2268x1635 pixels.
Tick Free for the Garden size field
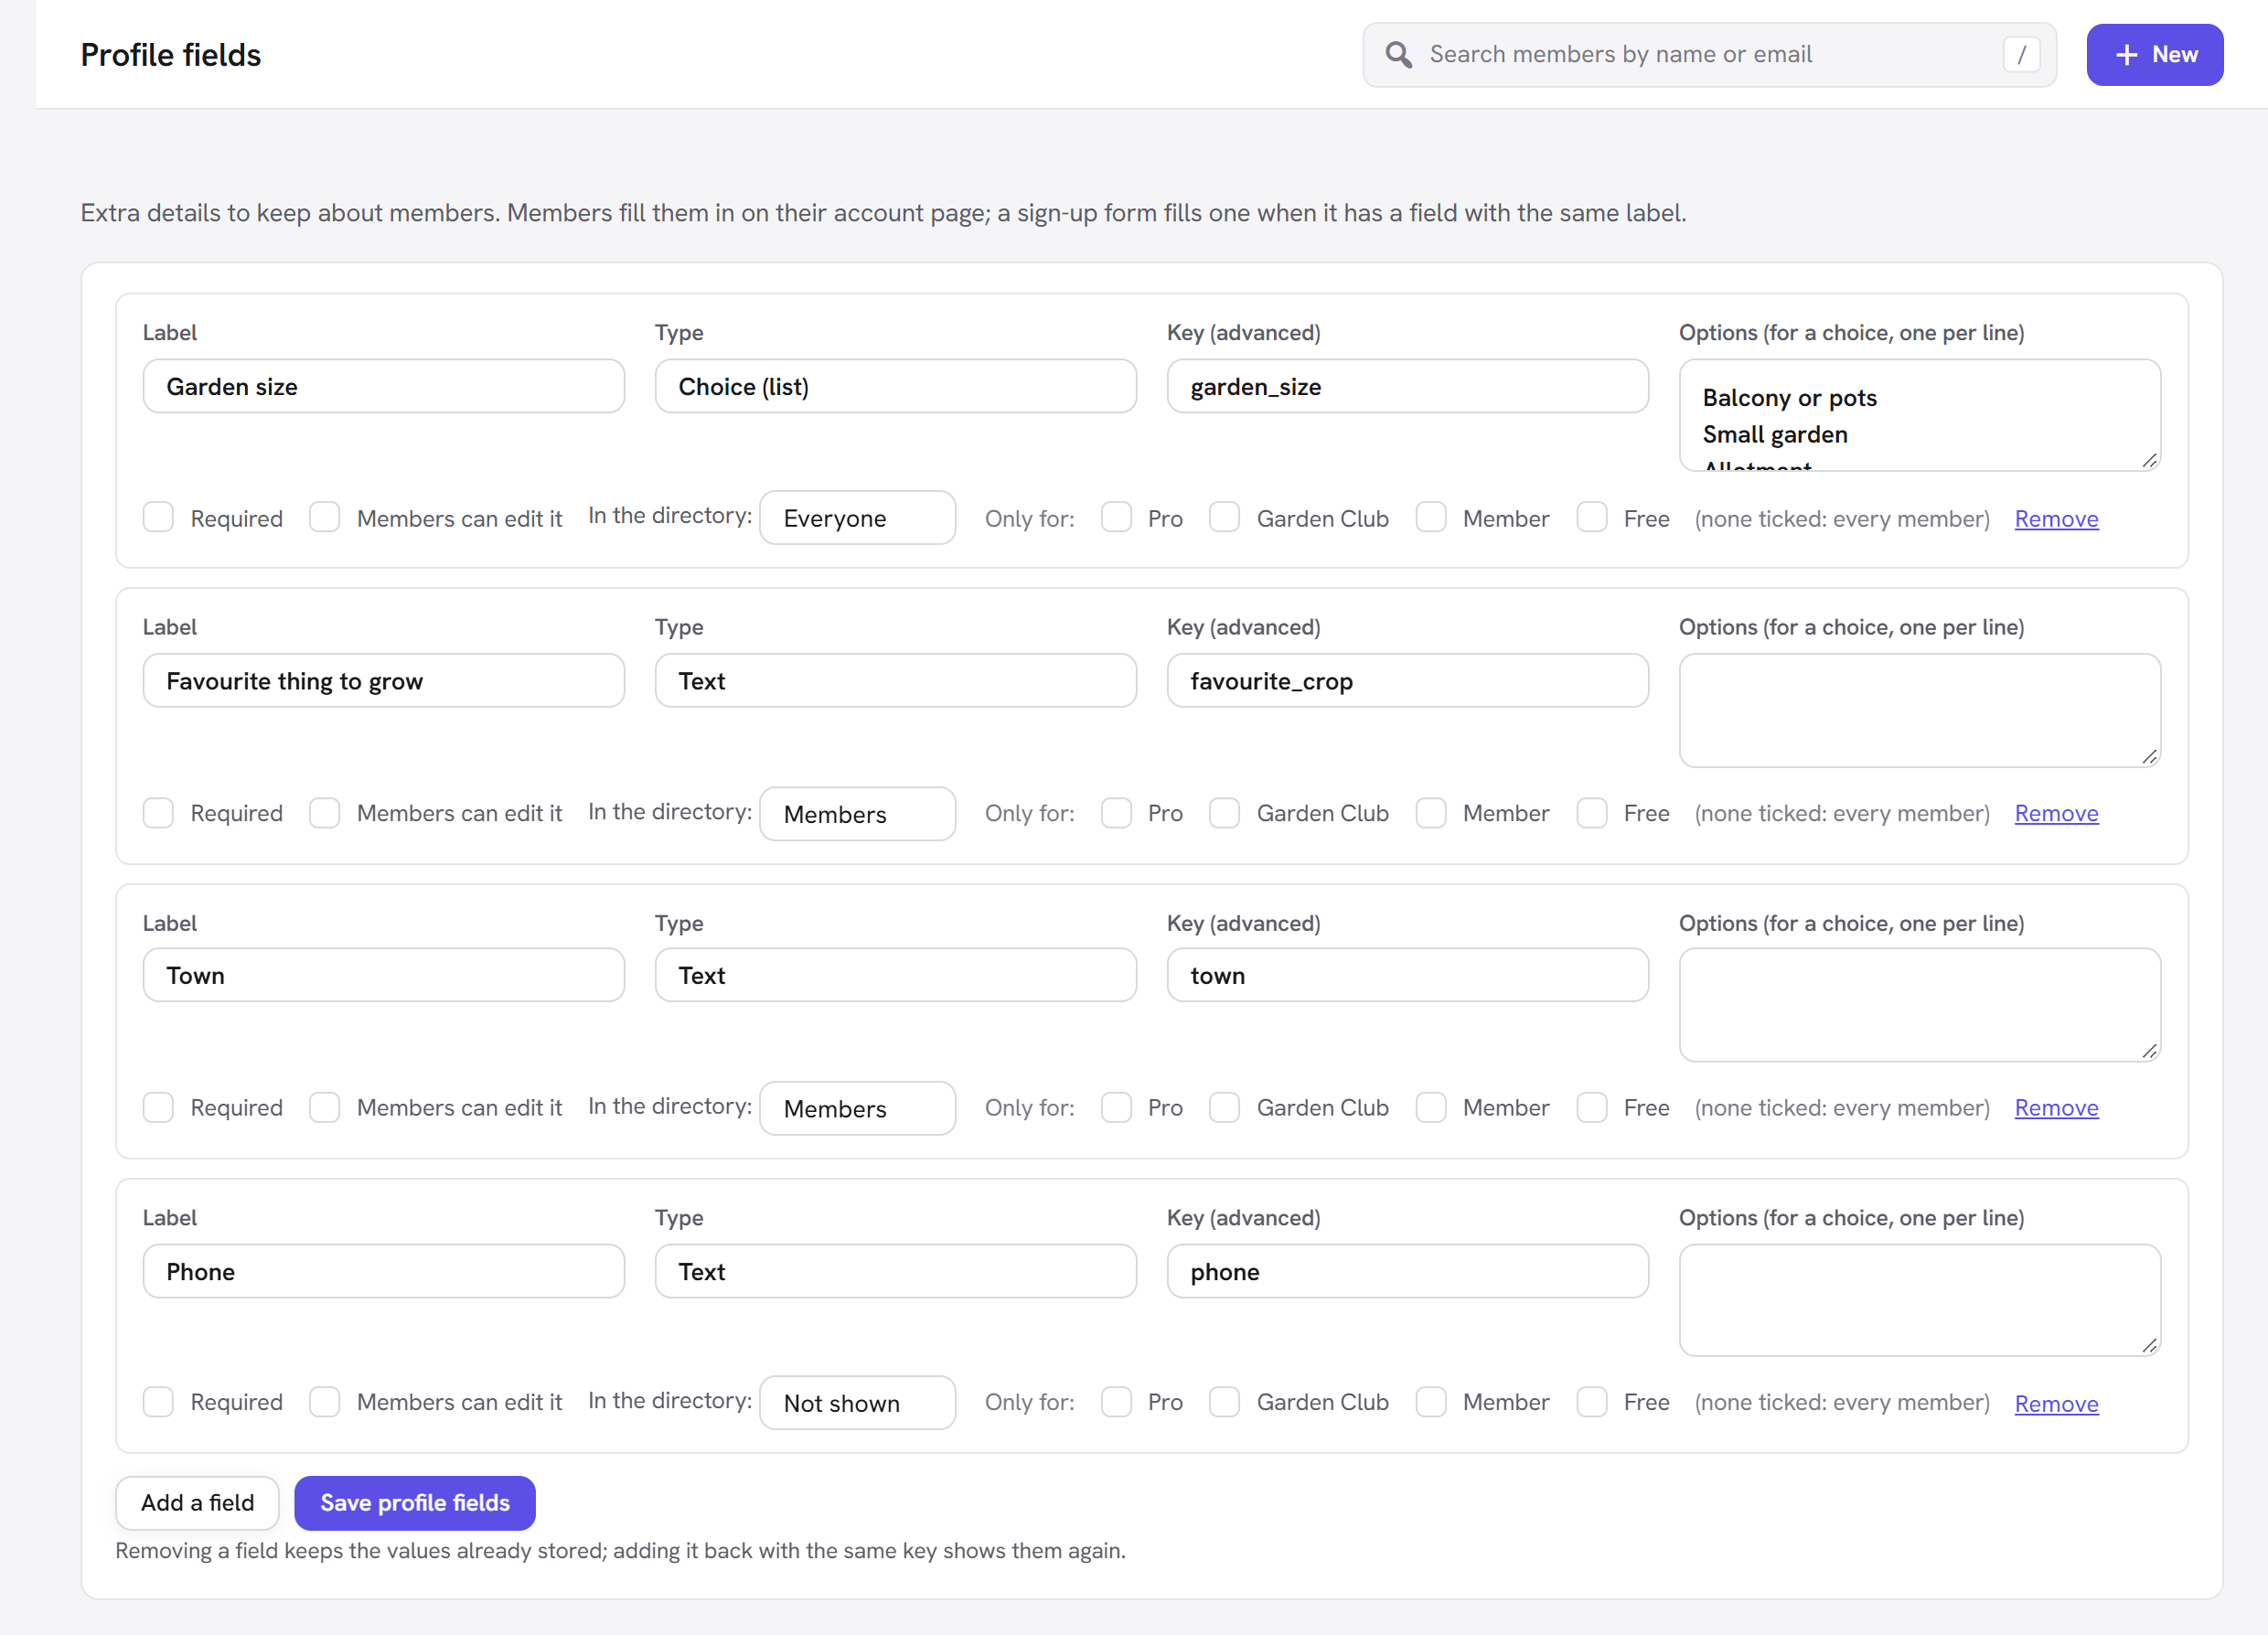tap(1592, 517)
